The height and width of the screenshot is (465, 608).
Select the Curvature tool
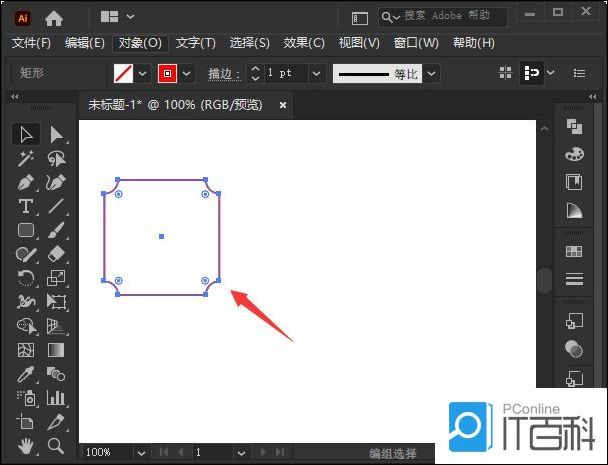pos(56,182)
